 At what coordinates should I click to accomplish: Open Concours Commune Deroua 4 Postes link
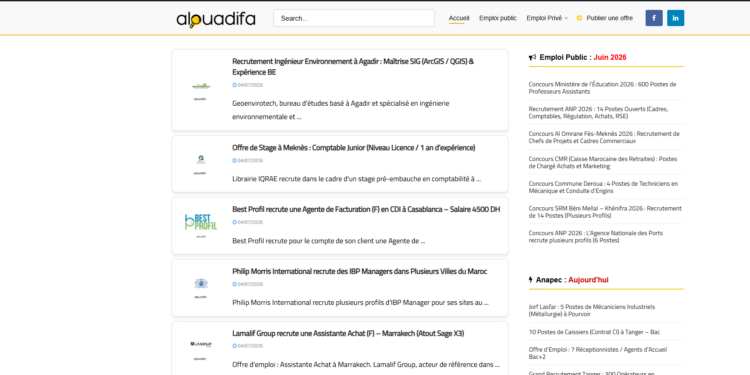click(603, 188)
